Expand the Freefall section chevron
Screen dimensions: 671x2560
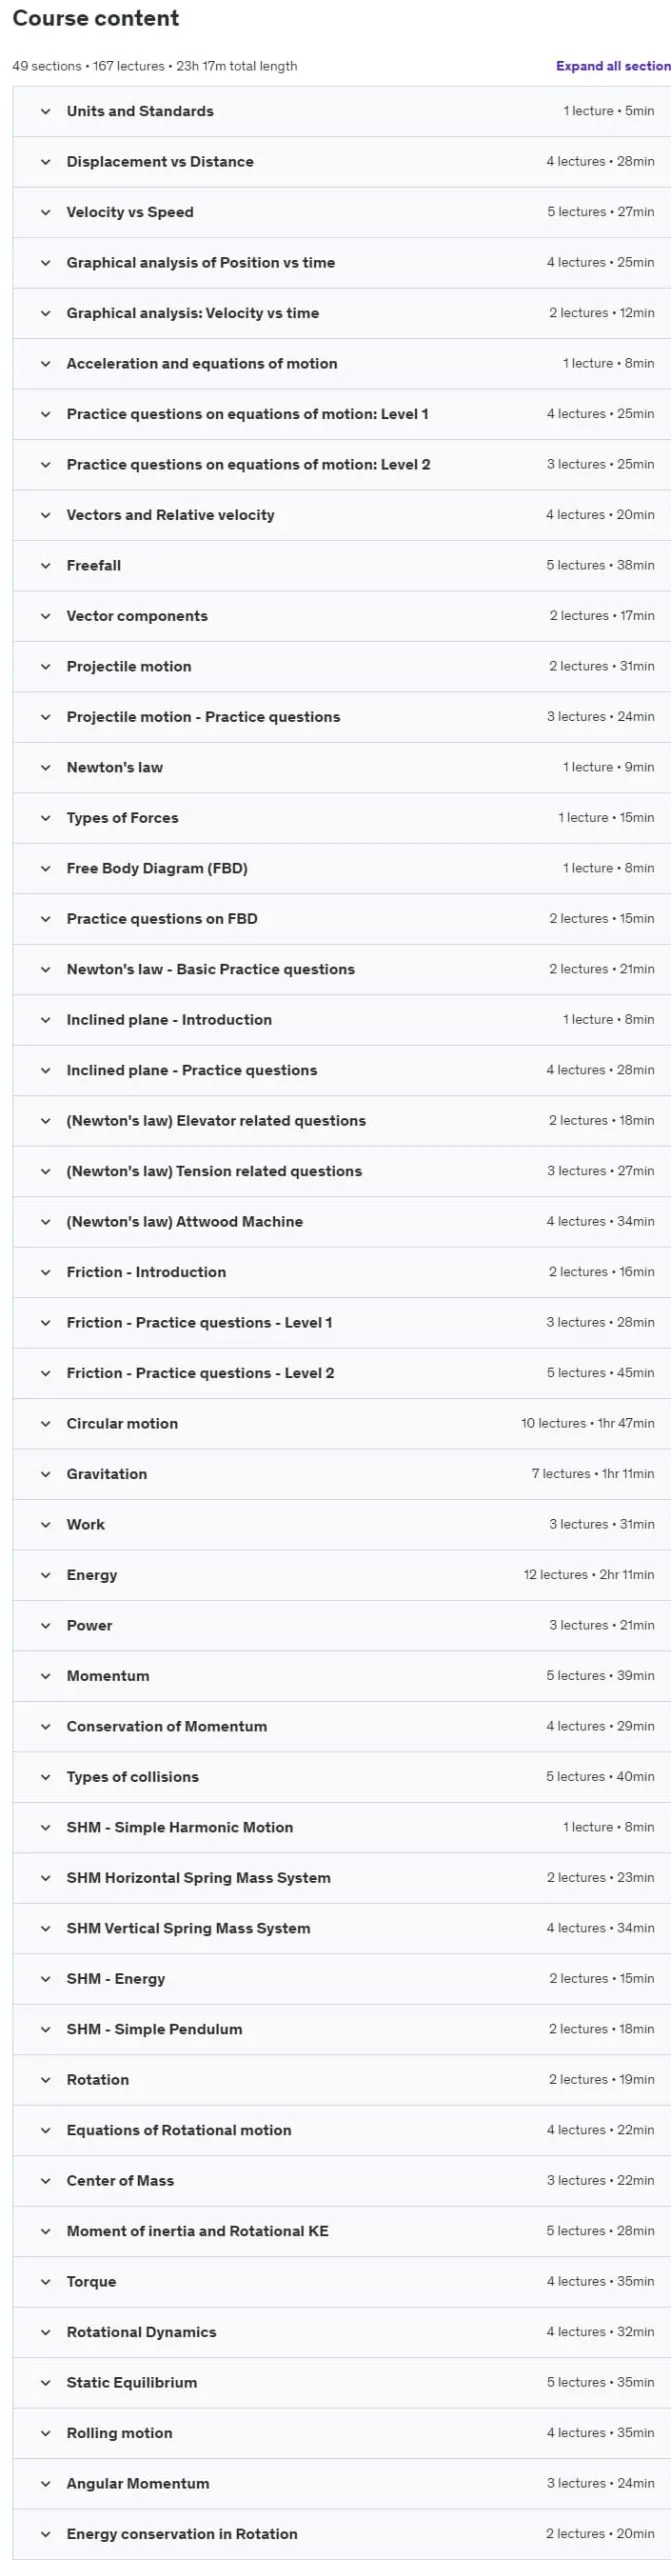(45, 565)
